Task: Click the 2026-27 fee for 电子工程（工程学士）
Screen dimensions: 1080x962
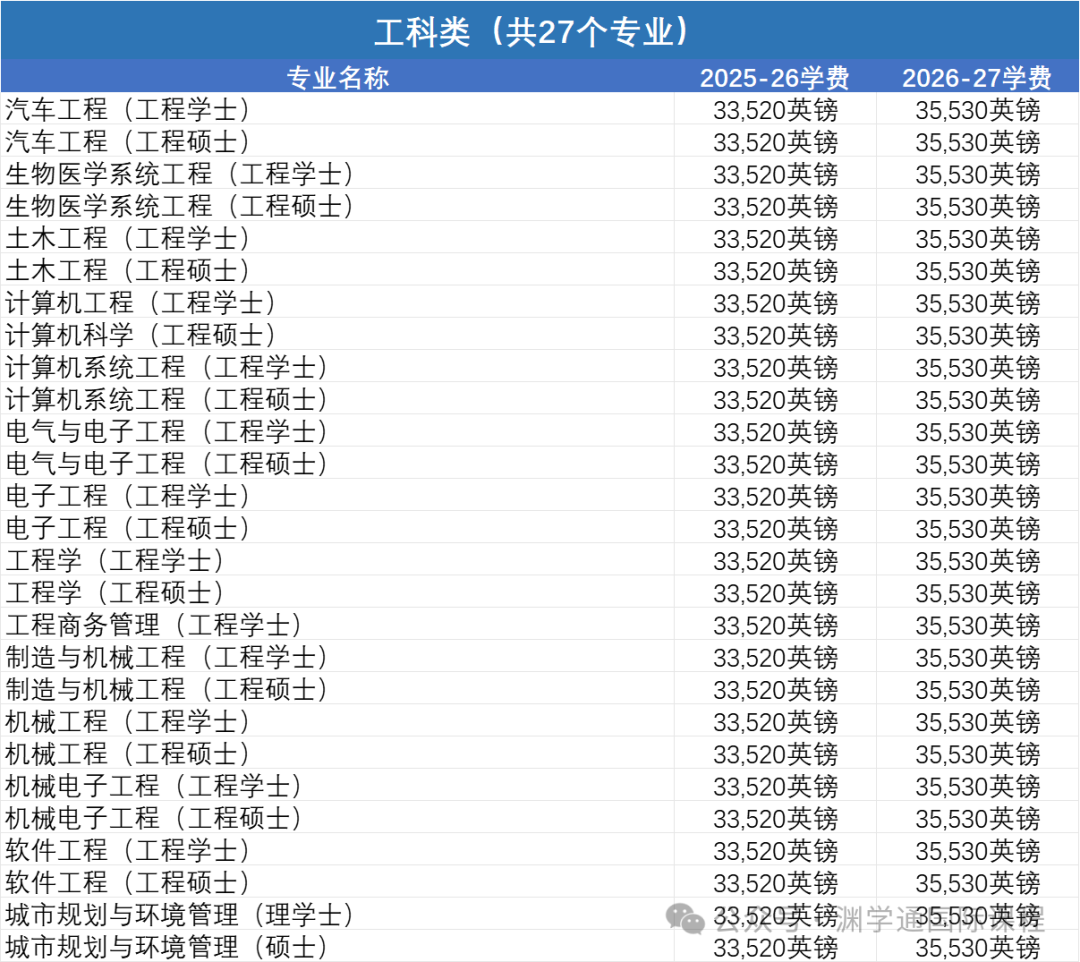Action: (977, 497)
